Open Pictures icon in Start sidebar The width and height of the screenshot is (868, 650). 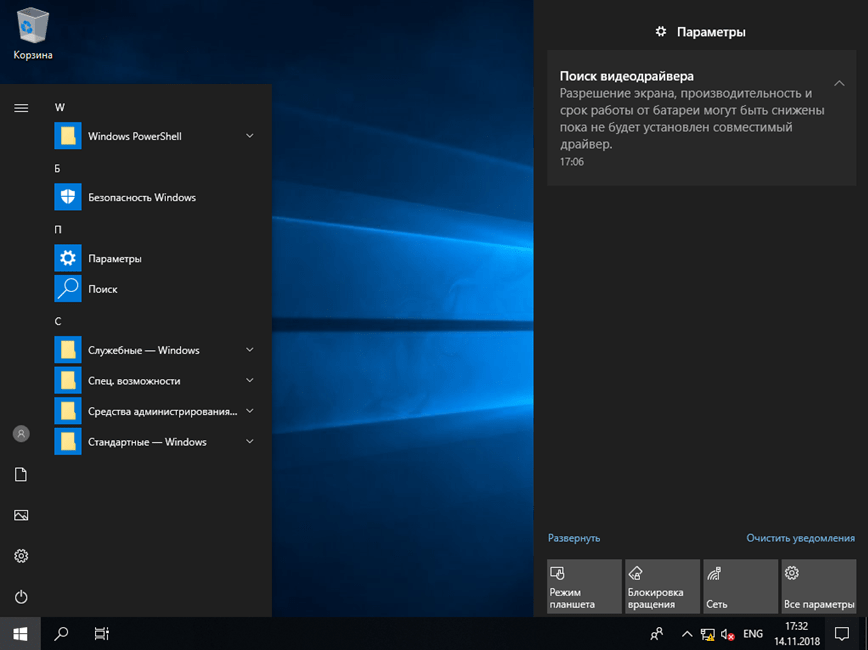pos(21,515)
